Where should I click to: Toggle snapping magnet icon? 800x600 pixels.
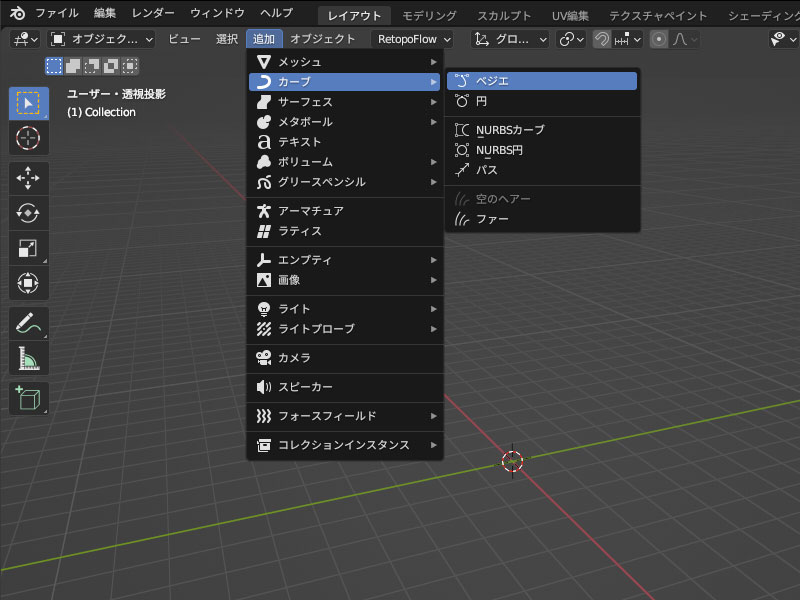[602, 39]
